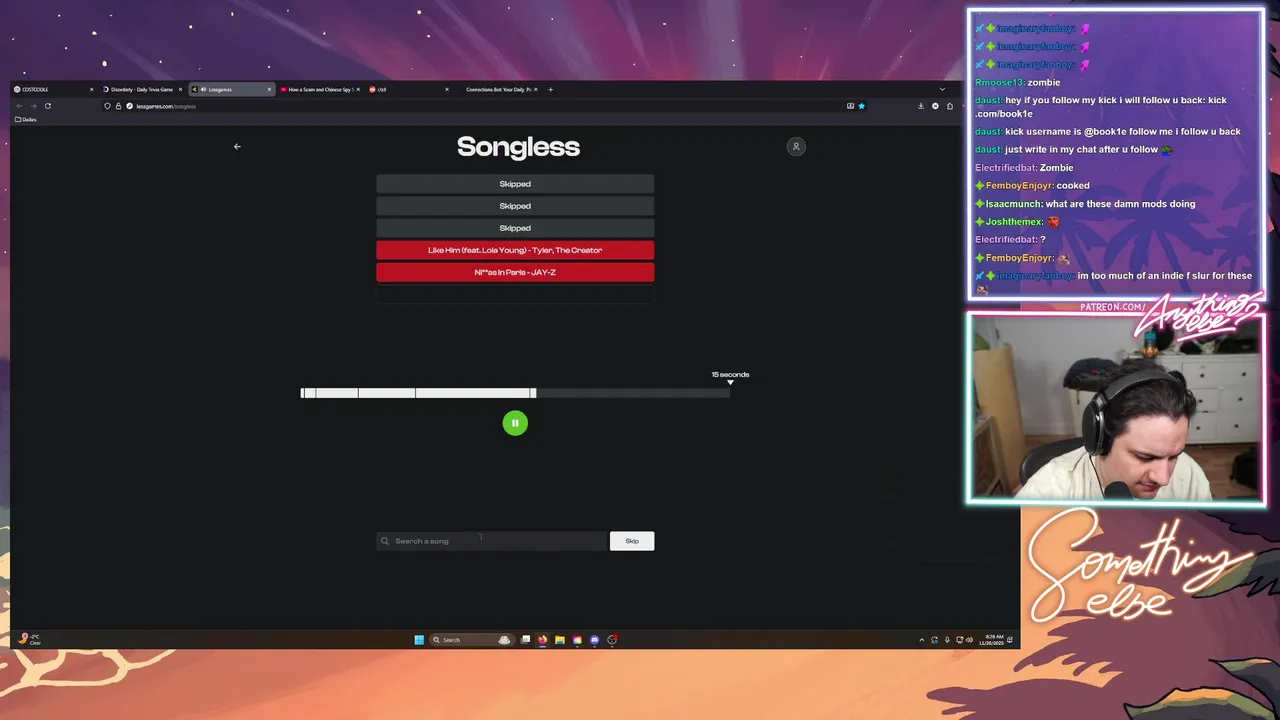Open the notifications bell icon
The width and height of the screenshot is (1280, 720).
point(1010,640)
